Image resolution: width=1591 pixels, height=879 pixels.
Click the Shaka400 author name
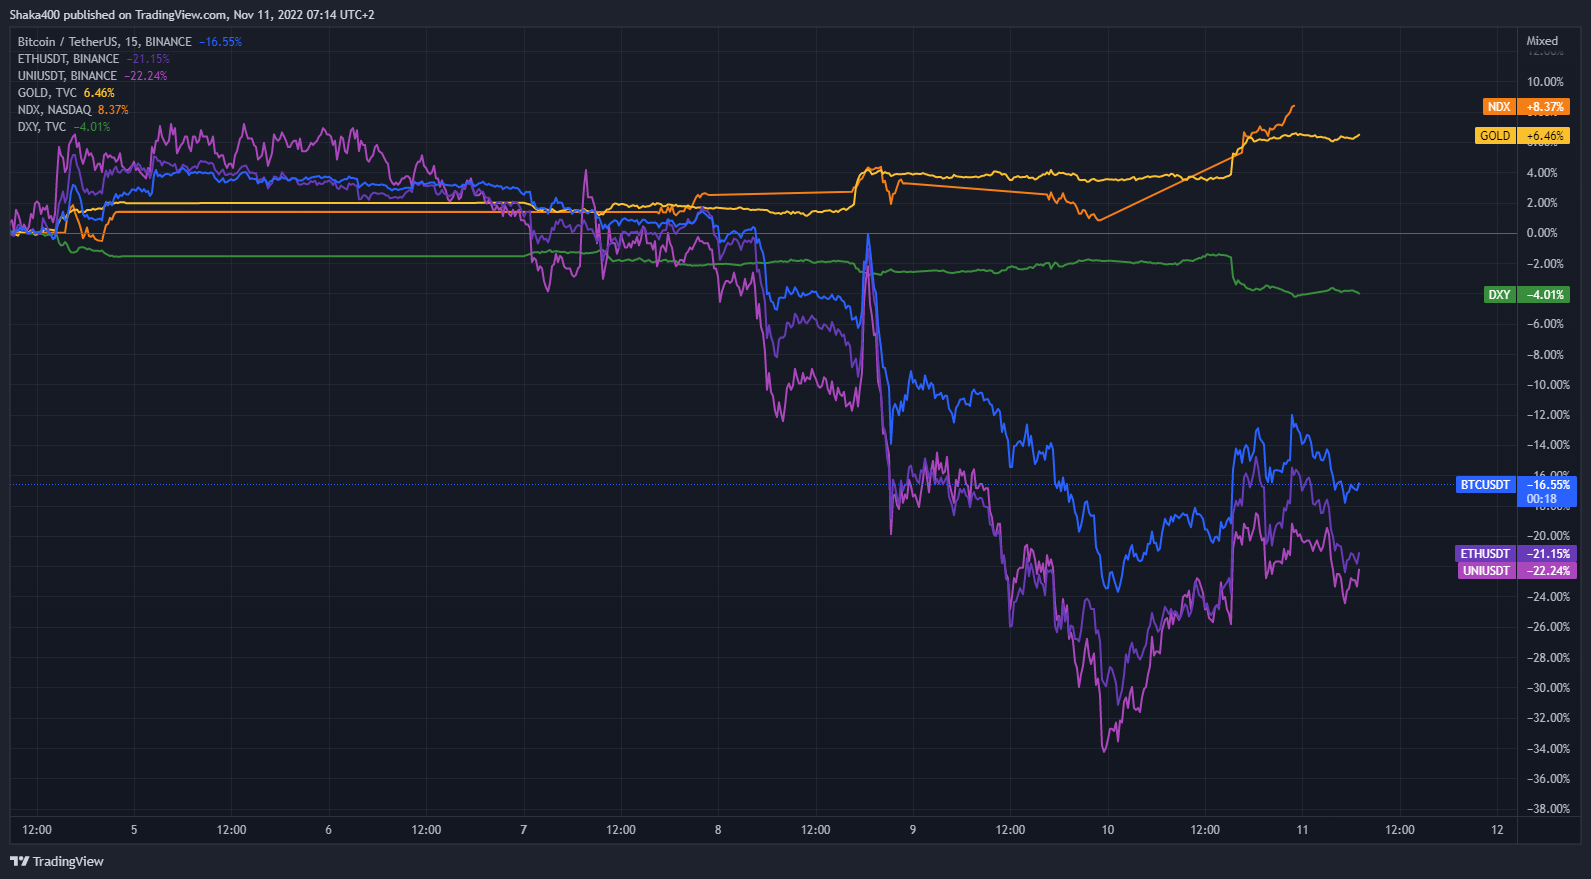click(35, 15)
